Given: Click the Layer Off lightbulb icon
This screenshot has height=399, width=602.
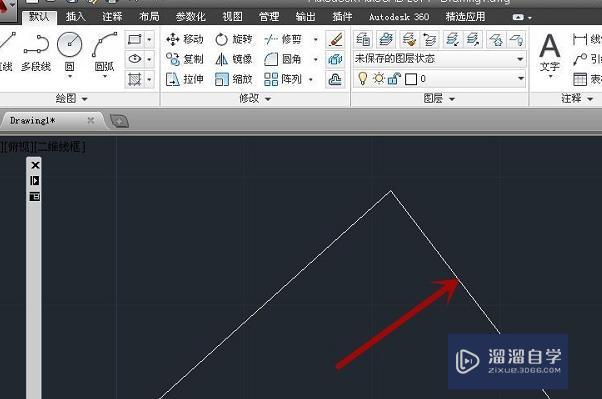Looking at the screenshot, I should [516, 39].
